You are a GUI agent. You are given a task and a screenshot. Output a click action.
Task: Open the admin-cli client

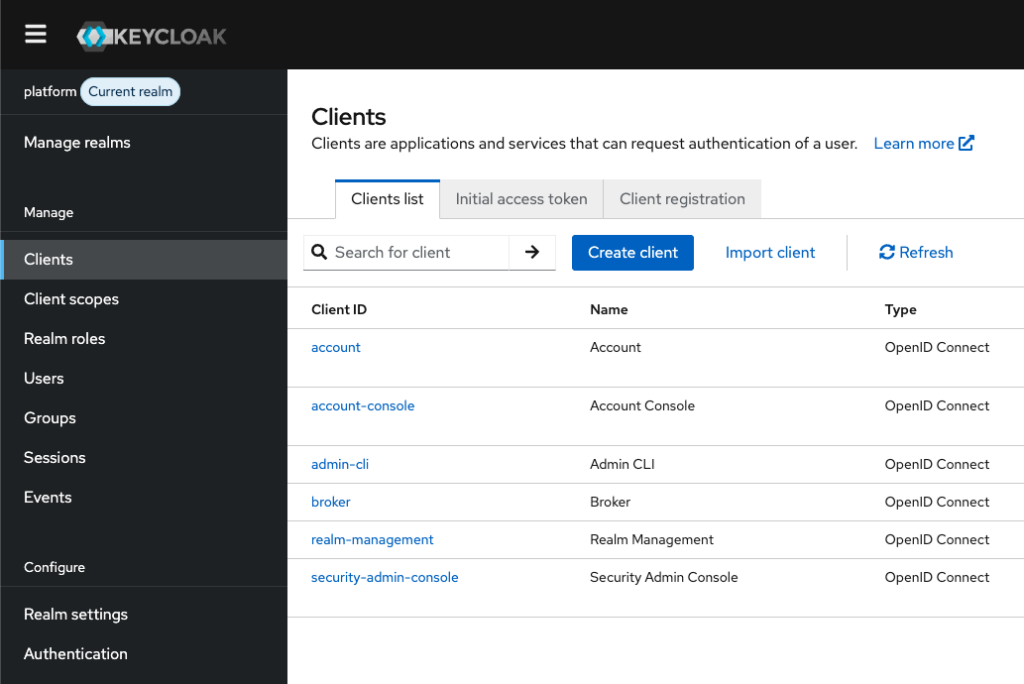click(x=340, y=465)
